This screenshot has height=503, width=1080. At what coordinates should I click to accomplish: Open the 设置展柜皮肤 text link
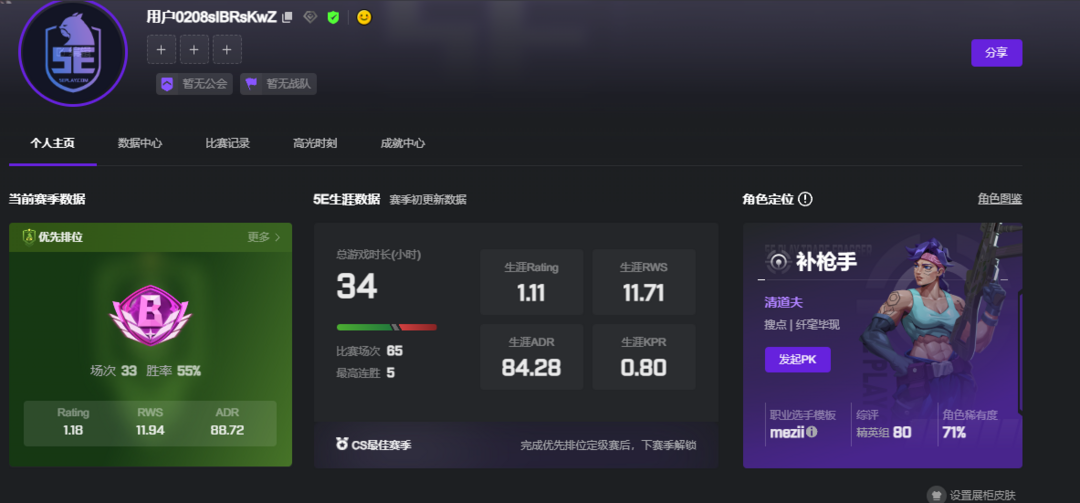[982, 495]
